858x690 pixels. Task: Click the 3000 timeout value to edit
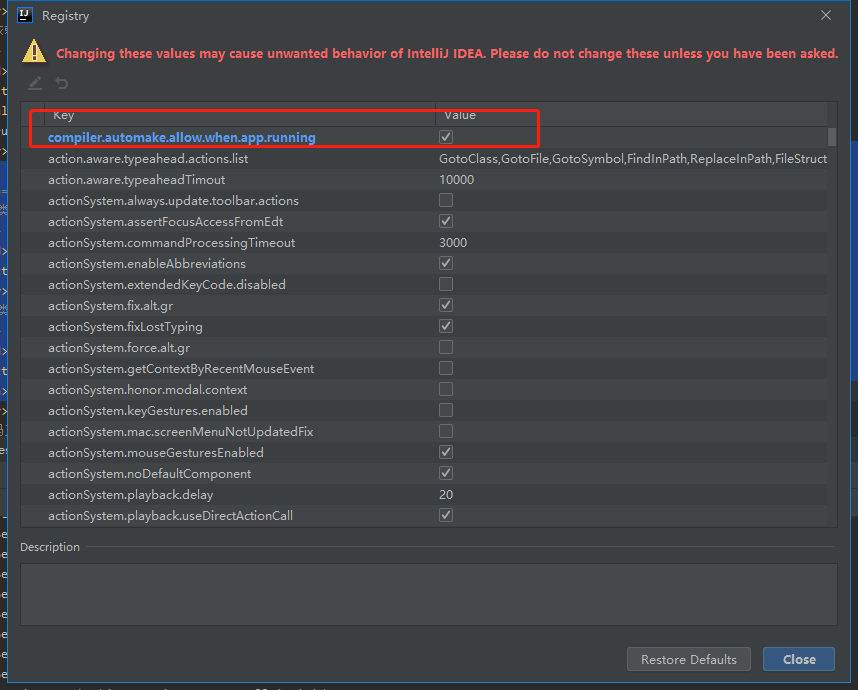click(x=453, y=242)
